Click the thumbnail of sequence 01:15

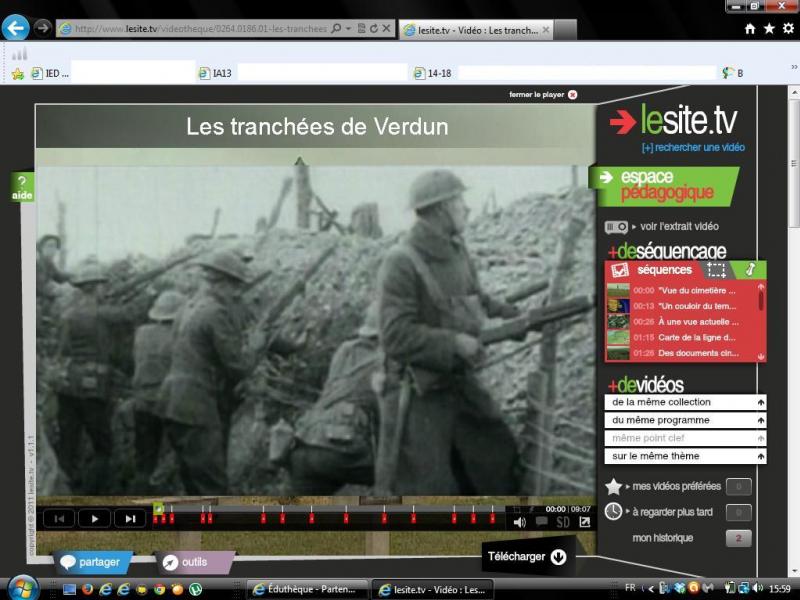tap(618, 337)
